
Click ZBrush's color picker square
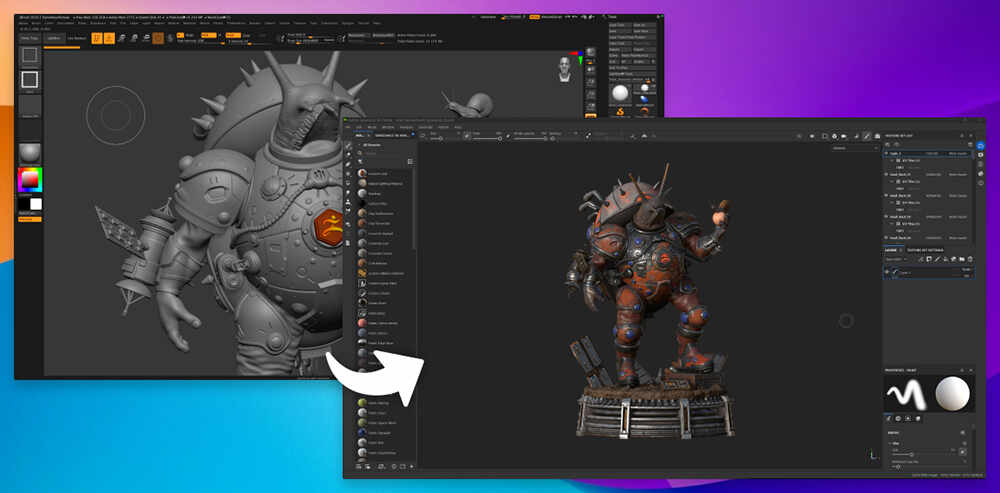29,180
